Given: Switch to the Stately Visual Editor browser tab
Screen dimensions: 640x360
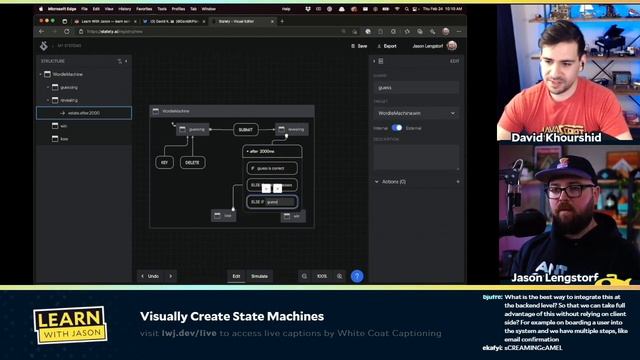Looking at the screenshot, I should [x=242, y=21].
